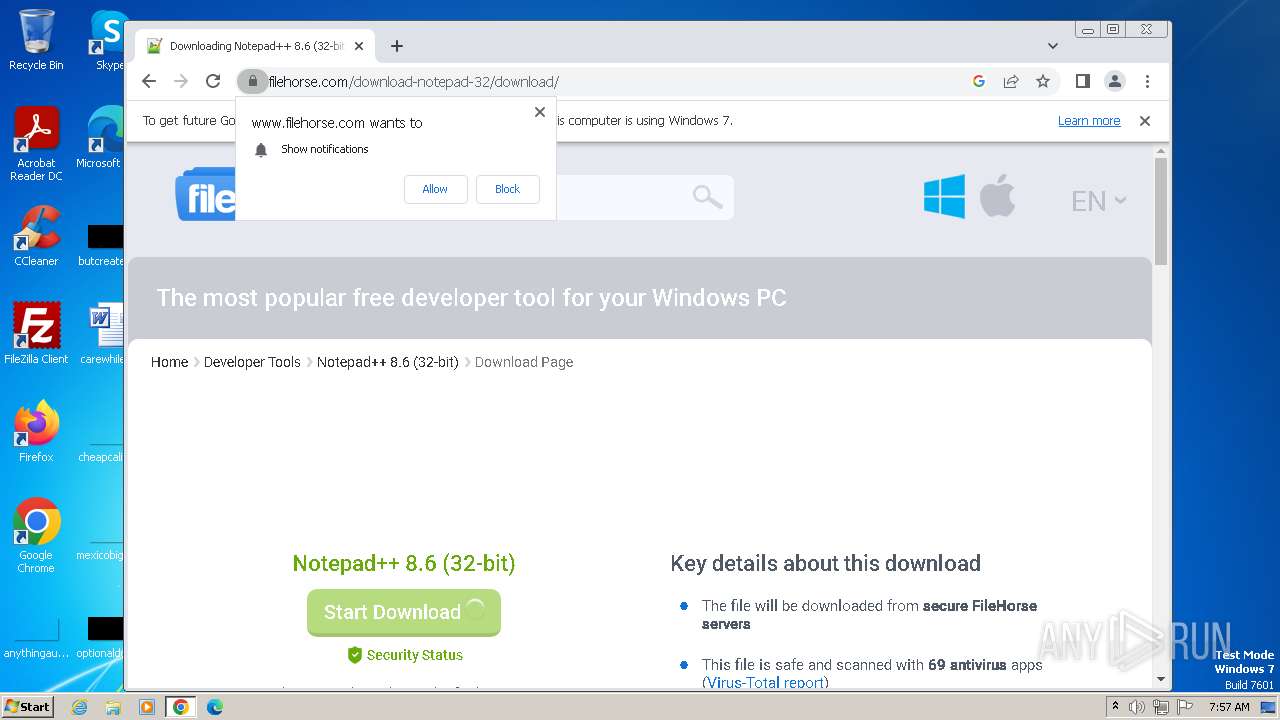Open Microsoft Edge from the taskbar
The image size is (1280, 720).
(x=214, y=707)
